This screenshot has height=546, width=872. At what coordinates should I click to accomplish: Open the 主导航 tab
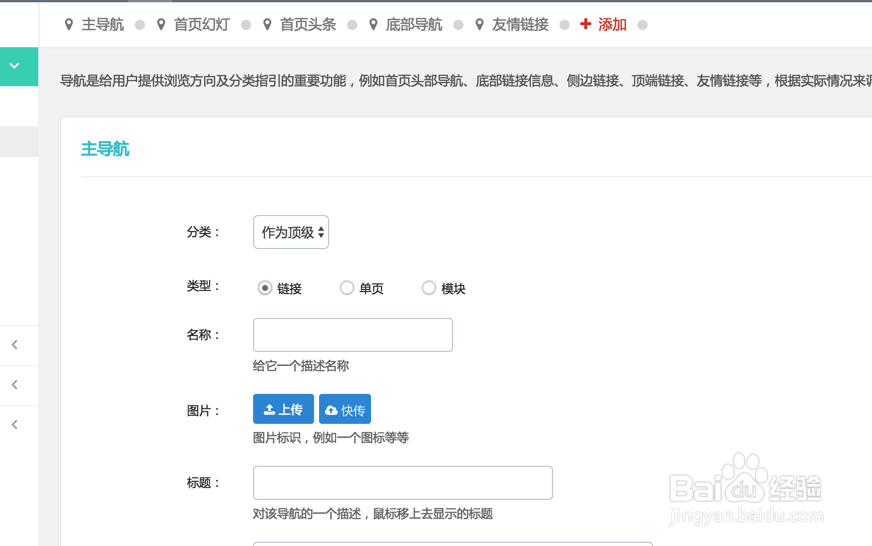(x=102, y=24)
